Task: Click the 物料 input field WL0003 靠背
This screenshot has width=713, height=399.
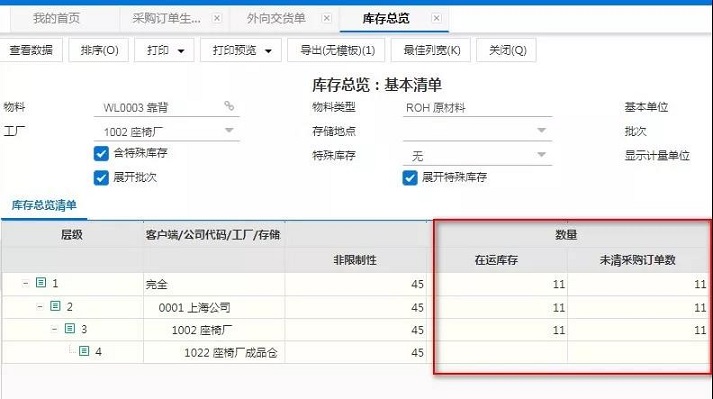Action: (x=166, y=108)
